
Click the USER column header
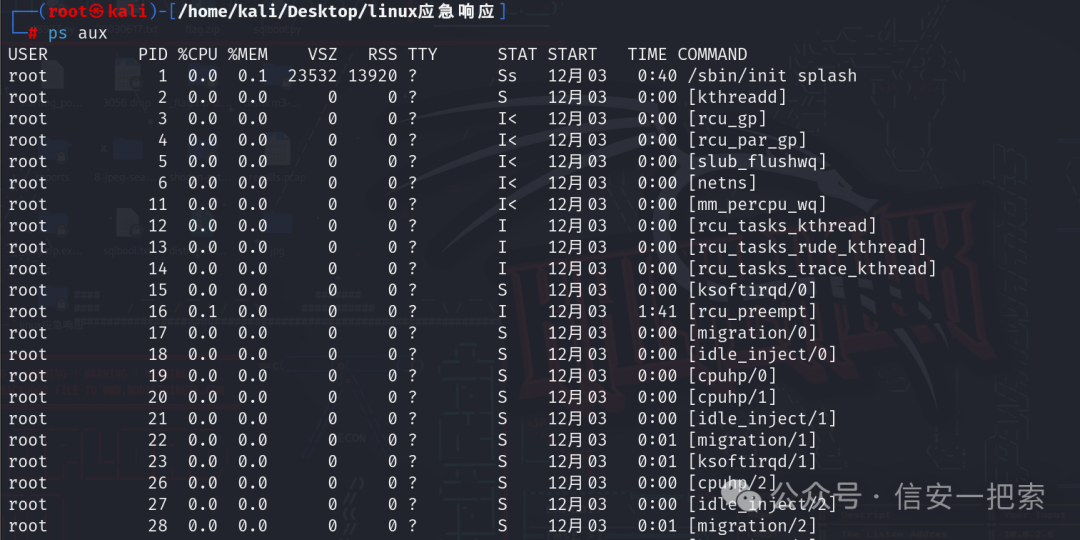[x=28, y=54]
